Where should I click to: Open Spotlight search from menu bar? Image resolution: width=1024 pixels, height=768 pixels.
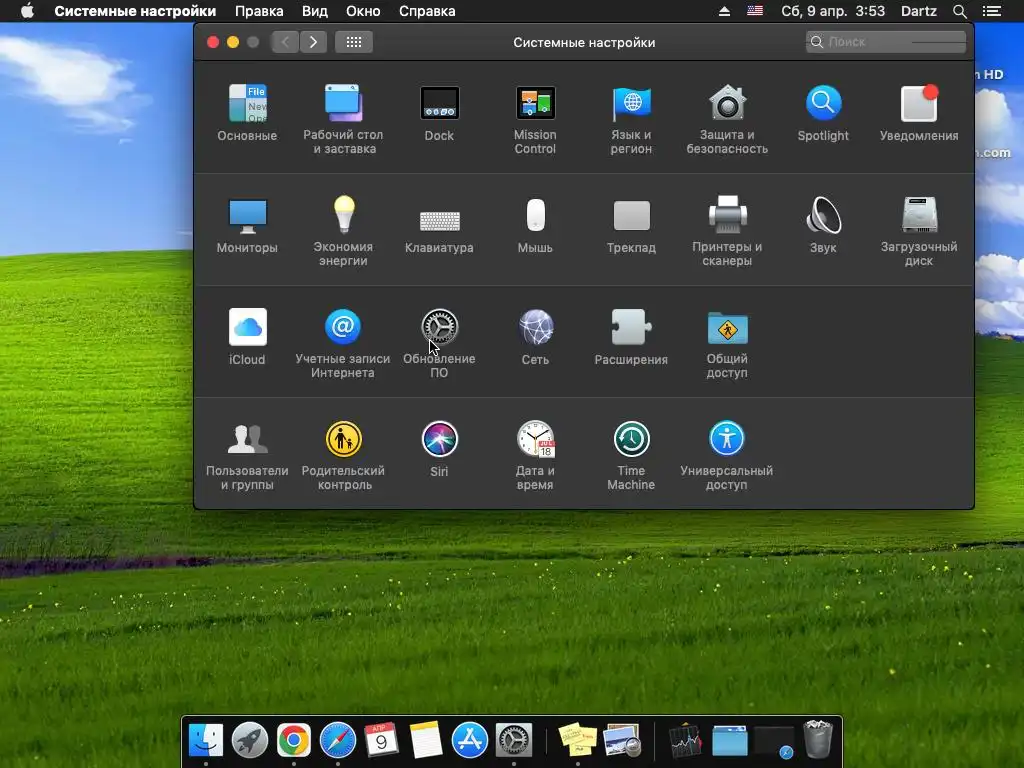point(959,11)
